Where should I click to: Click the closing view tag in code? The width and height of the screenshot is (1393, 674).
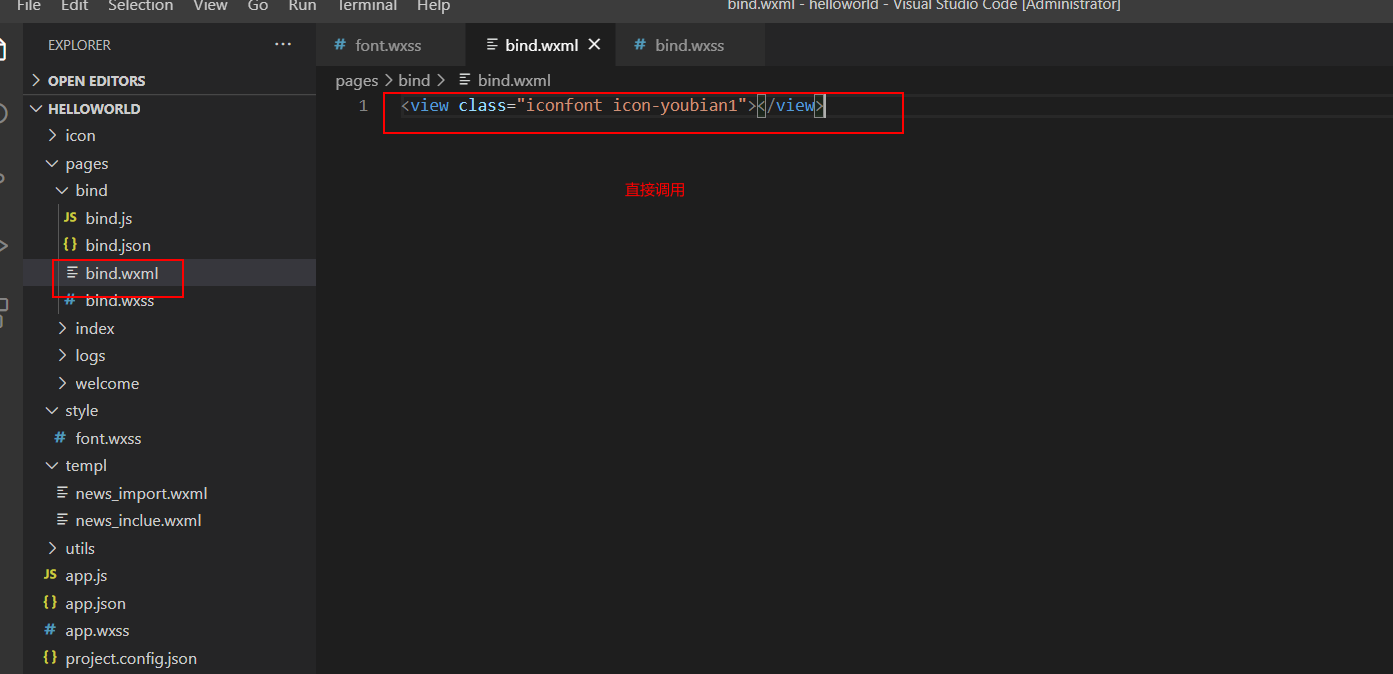click(790, 106)
